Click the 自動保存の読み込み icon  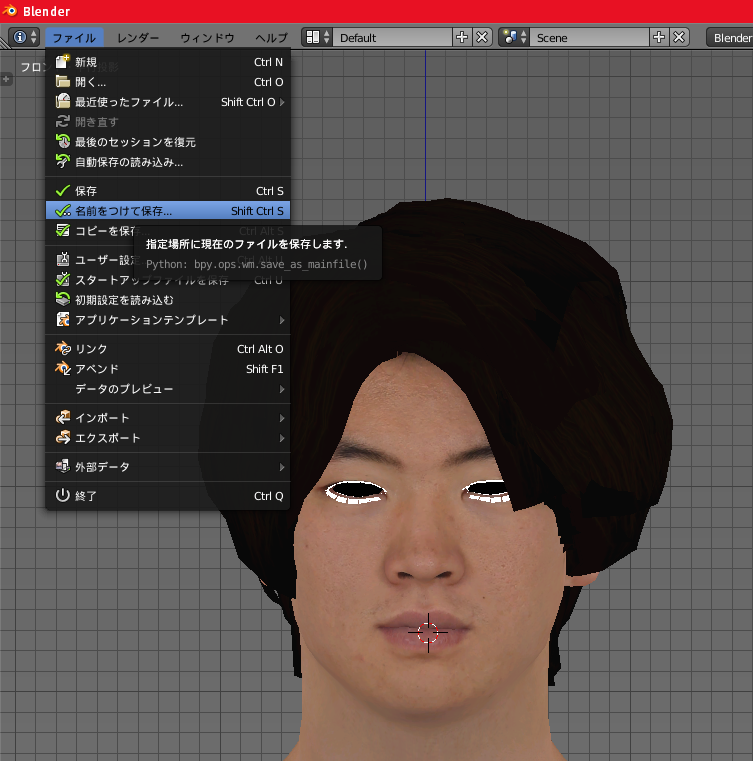(x=63, y=162)
